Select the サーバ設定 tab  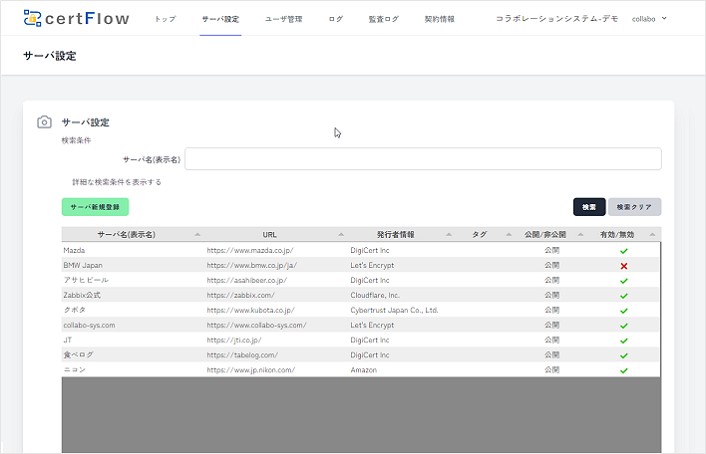click(x=220, y=19)
